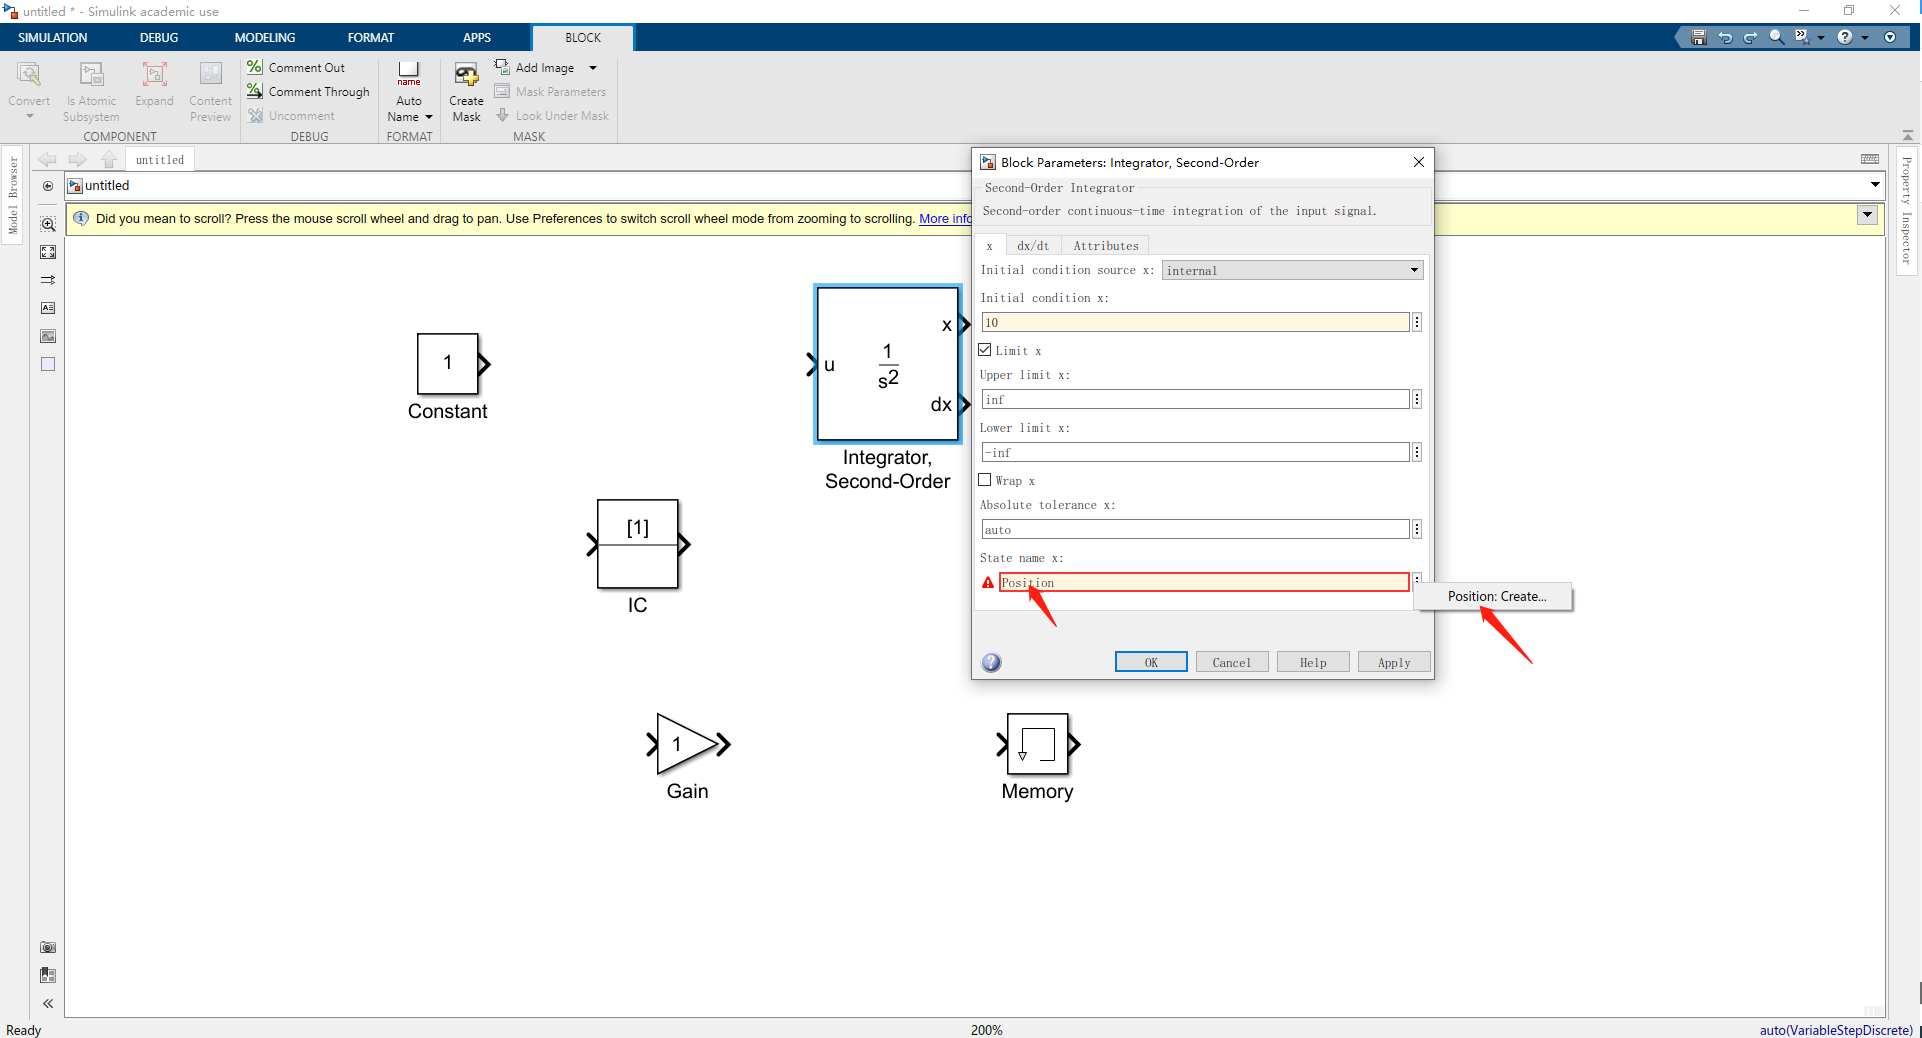This screenshot has height=1038, width=1922.
Task: Click the Convert subsystem icon
Action: pyautogui.click(x=29, y=74)
